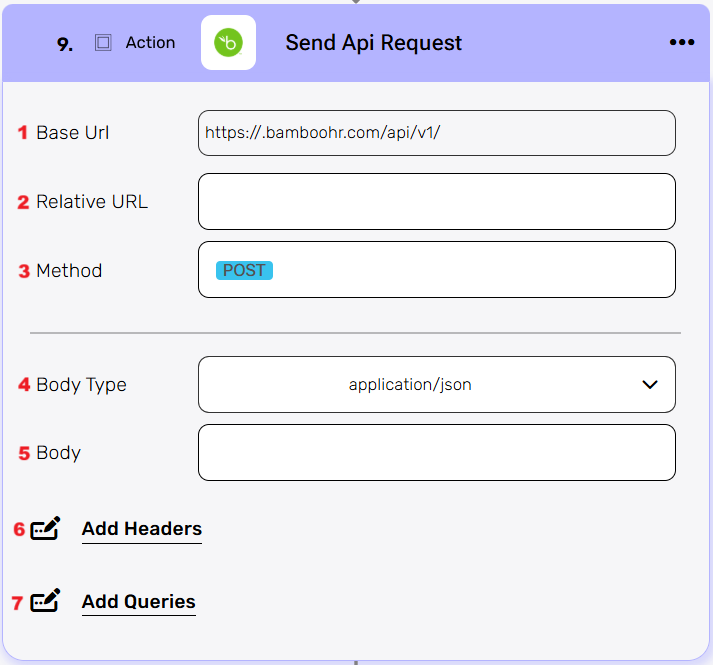The width and height of the screenshot is (713, 665).
Task: Click the Relative URL field label
Action: (92, 202)
